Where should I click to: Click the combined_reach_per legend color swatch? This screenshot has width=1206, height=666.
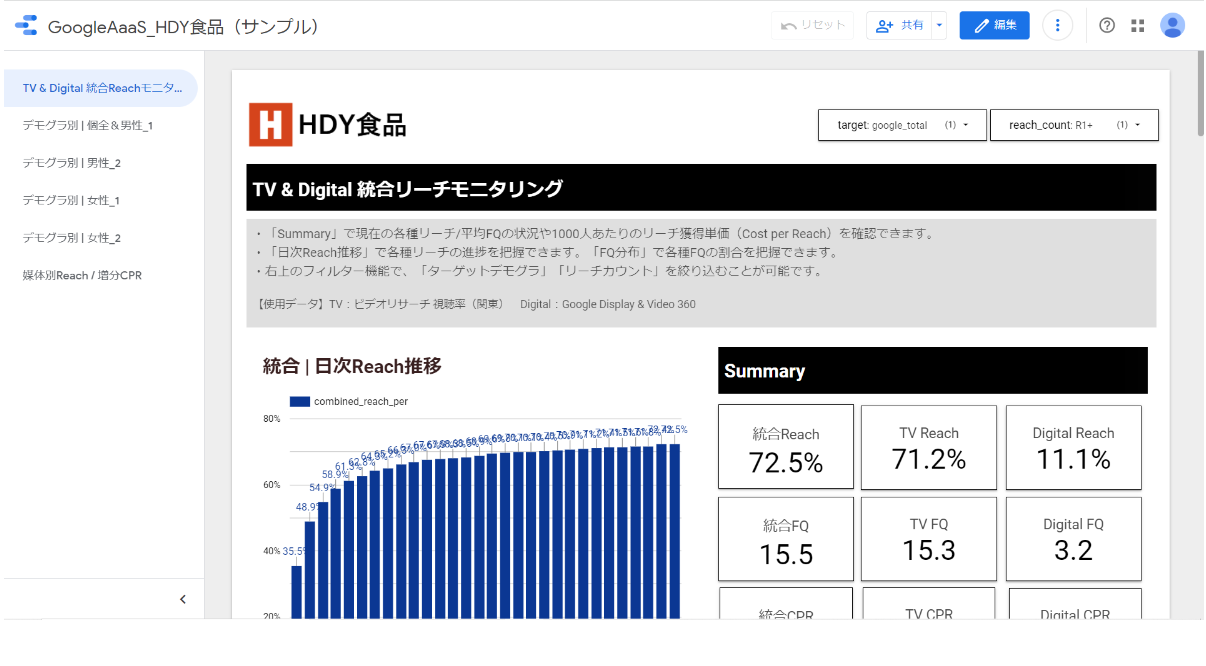click(300, 401)
